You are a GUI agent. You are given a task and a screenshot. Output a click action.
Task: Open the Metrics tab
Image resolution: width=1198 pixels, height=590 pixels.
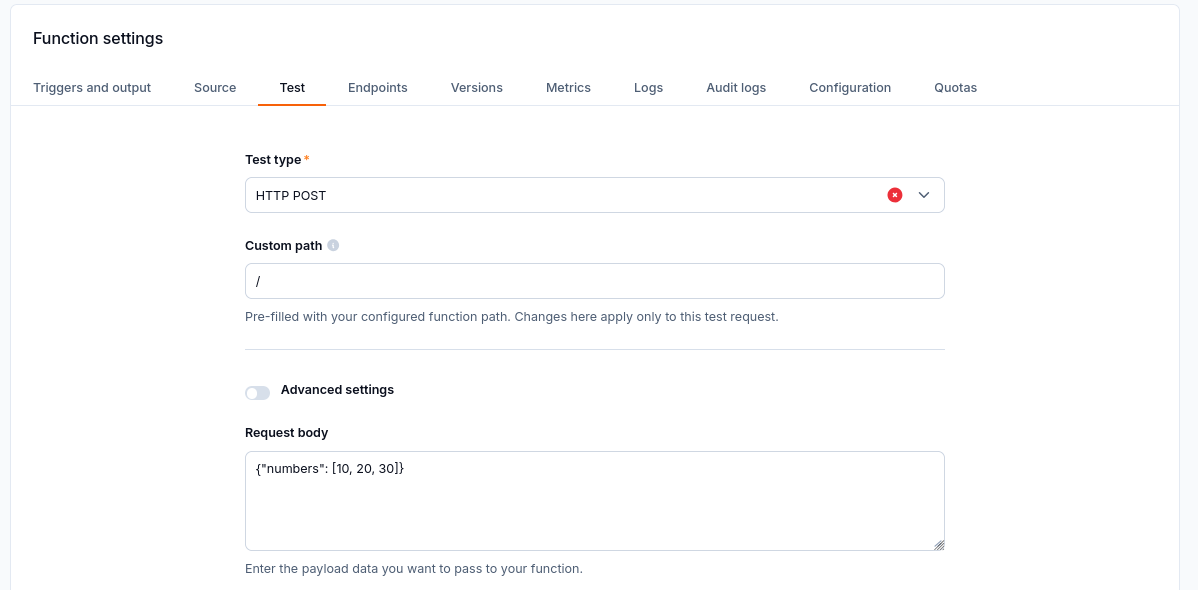568,87
